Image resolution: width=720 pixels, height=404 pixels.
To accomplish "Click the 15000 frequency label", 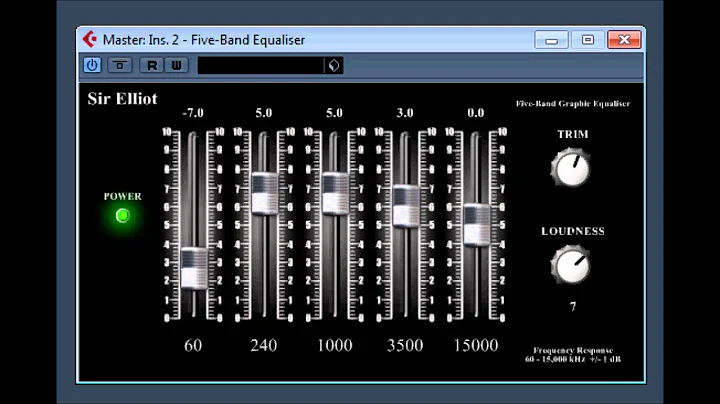I will pyautogui.click(x=476, y=345).
